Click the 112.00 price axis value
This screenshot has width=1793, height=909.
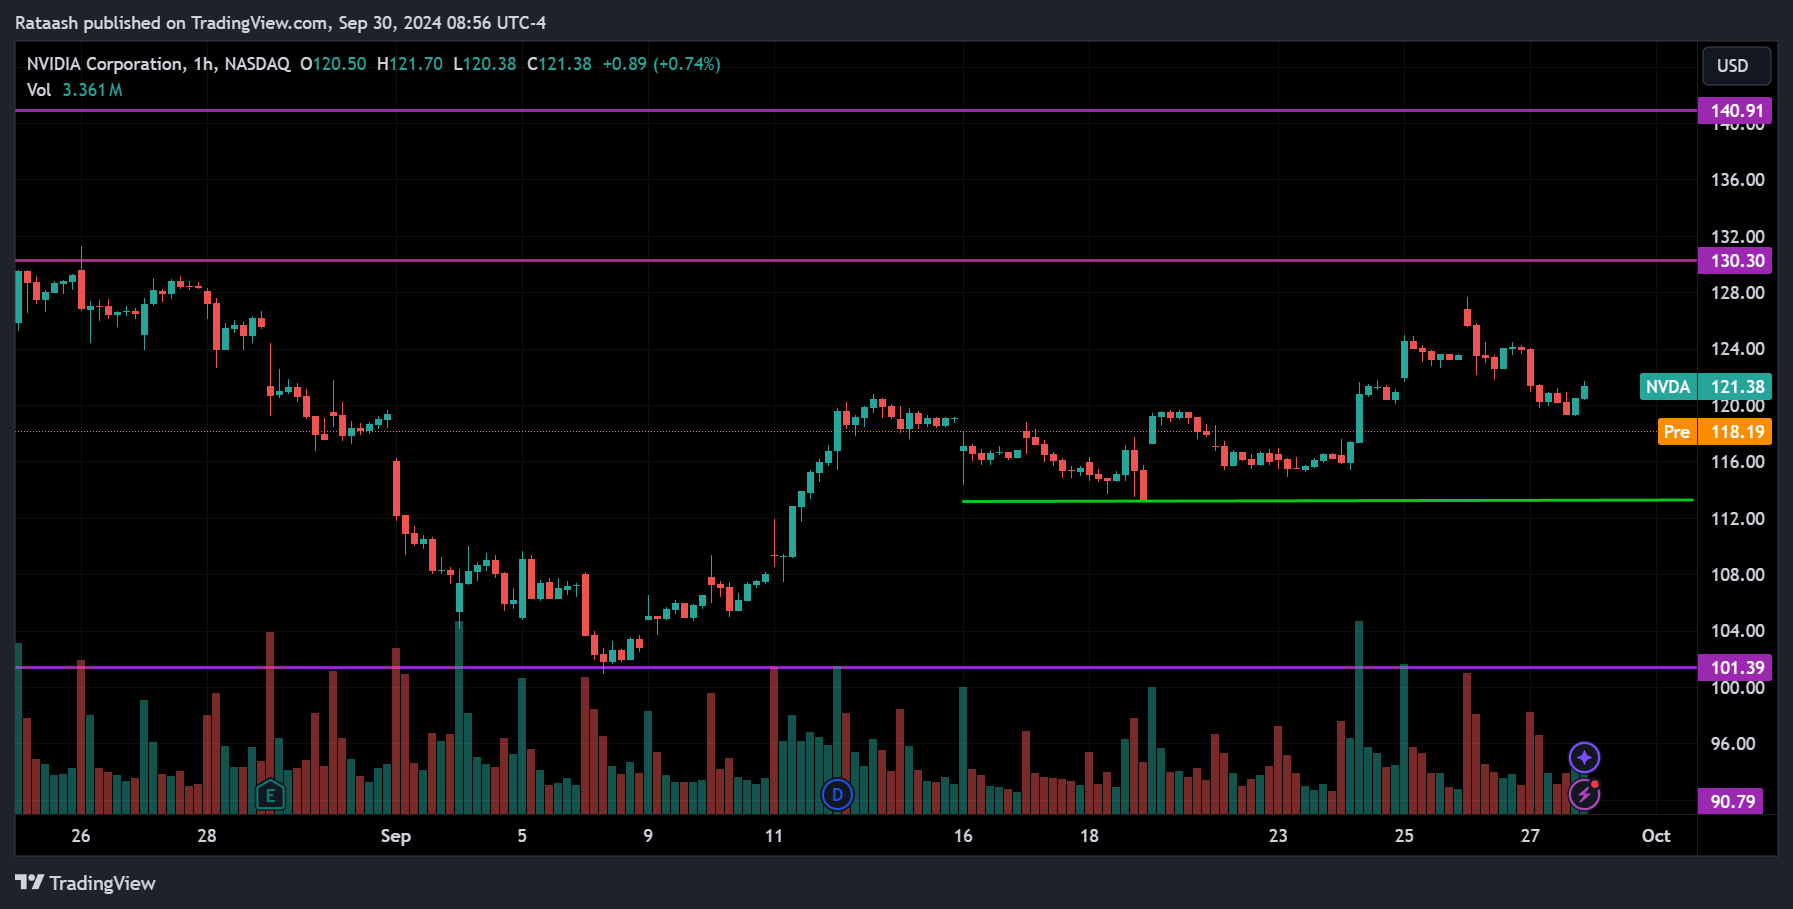[1737, 519]
